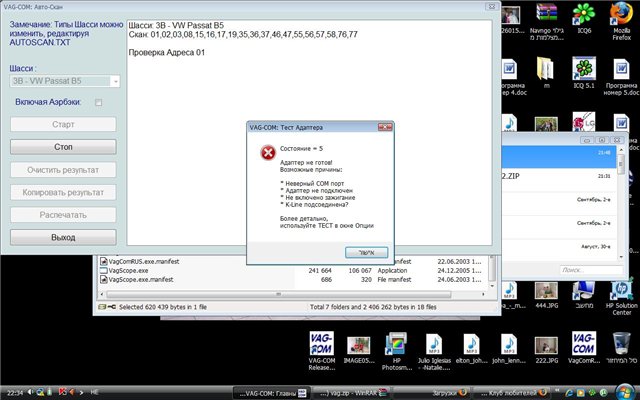The image size is (640, 400).
Task: Open the 222.JPG desktop image
Action: point(547,350)
